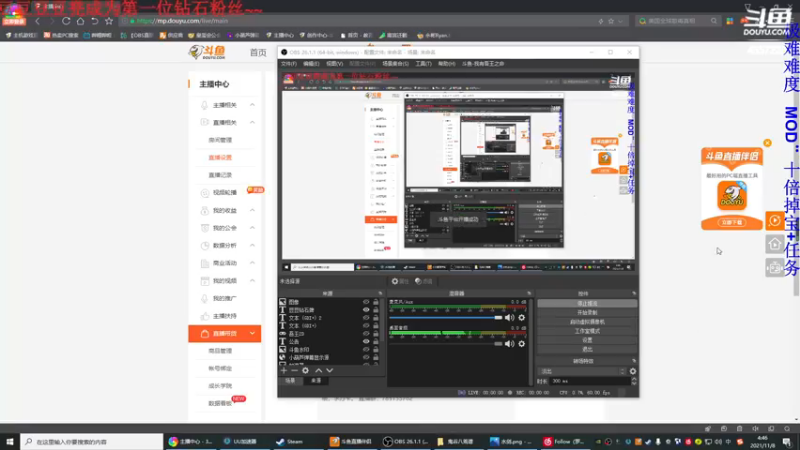Click the 停止推流 button in OBS

(x=587, y=303)
